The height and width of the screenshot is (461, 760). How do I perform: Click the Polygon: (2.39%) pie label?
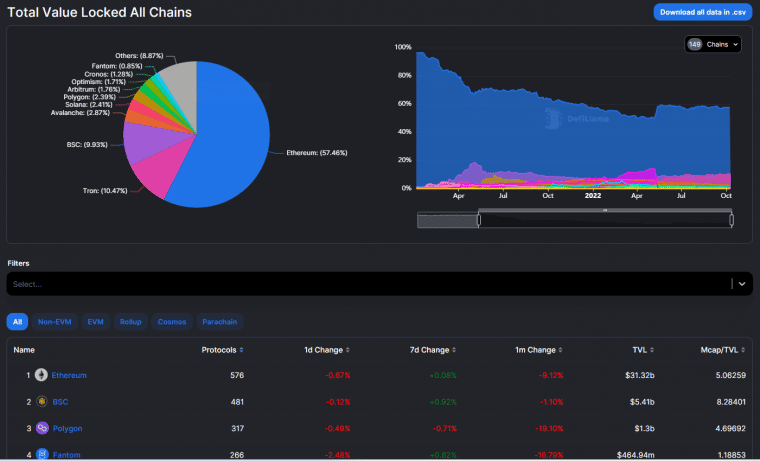click(x=90, y=97)
